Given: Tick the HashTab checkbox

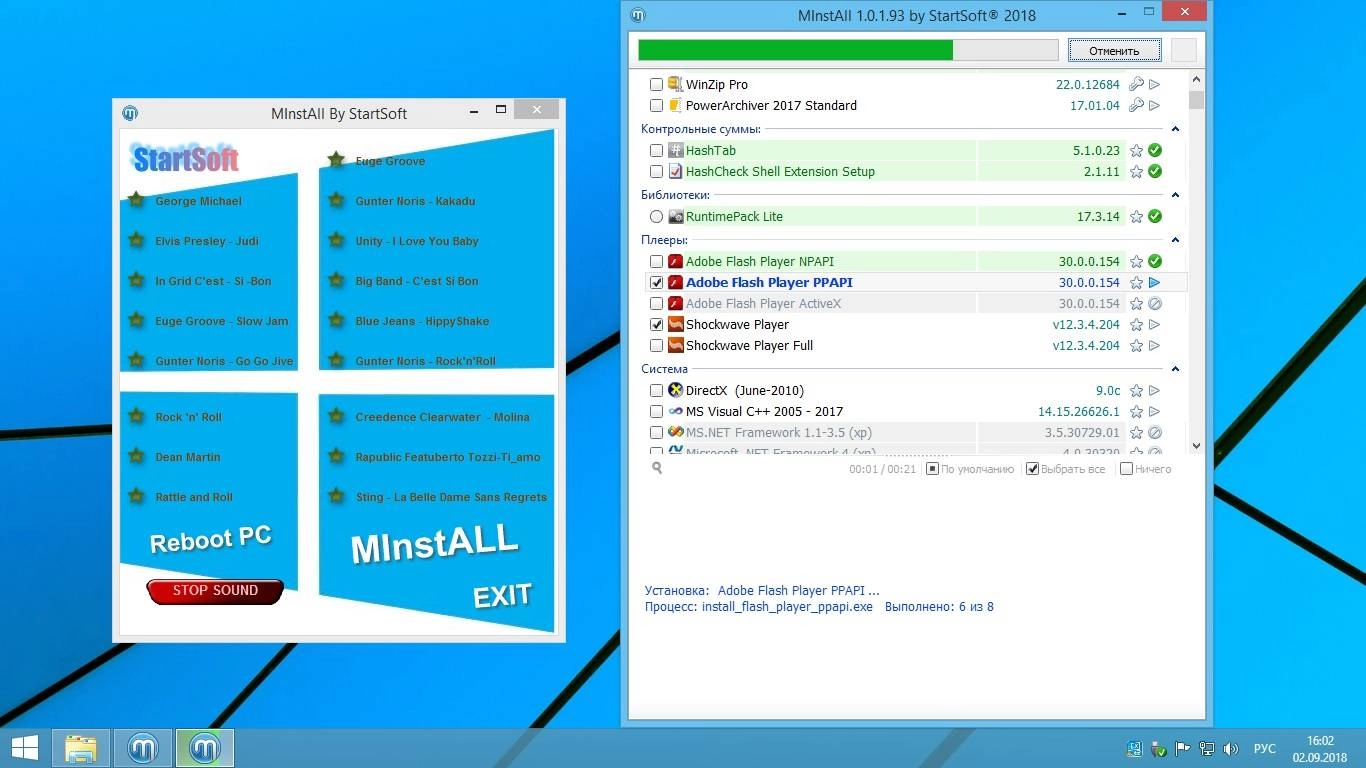Looking at the screenshot, I should point(656,151).
